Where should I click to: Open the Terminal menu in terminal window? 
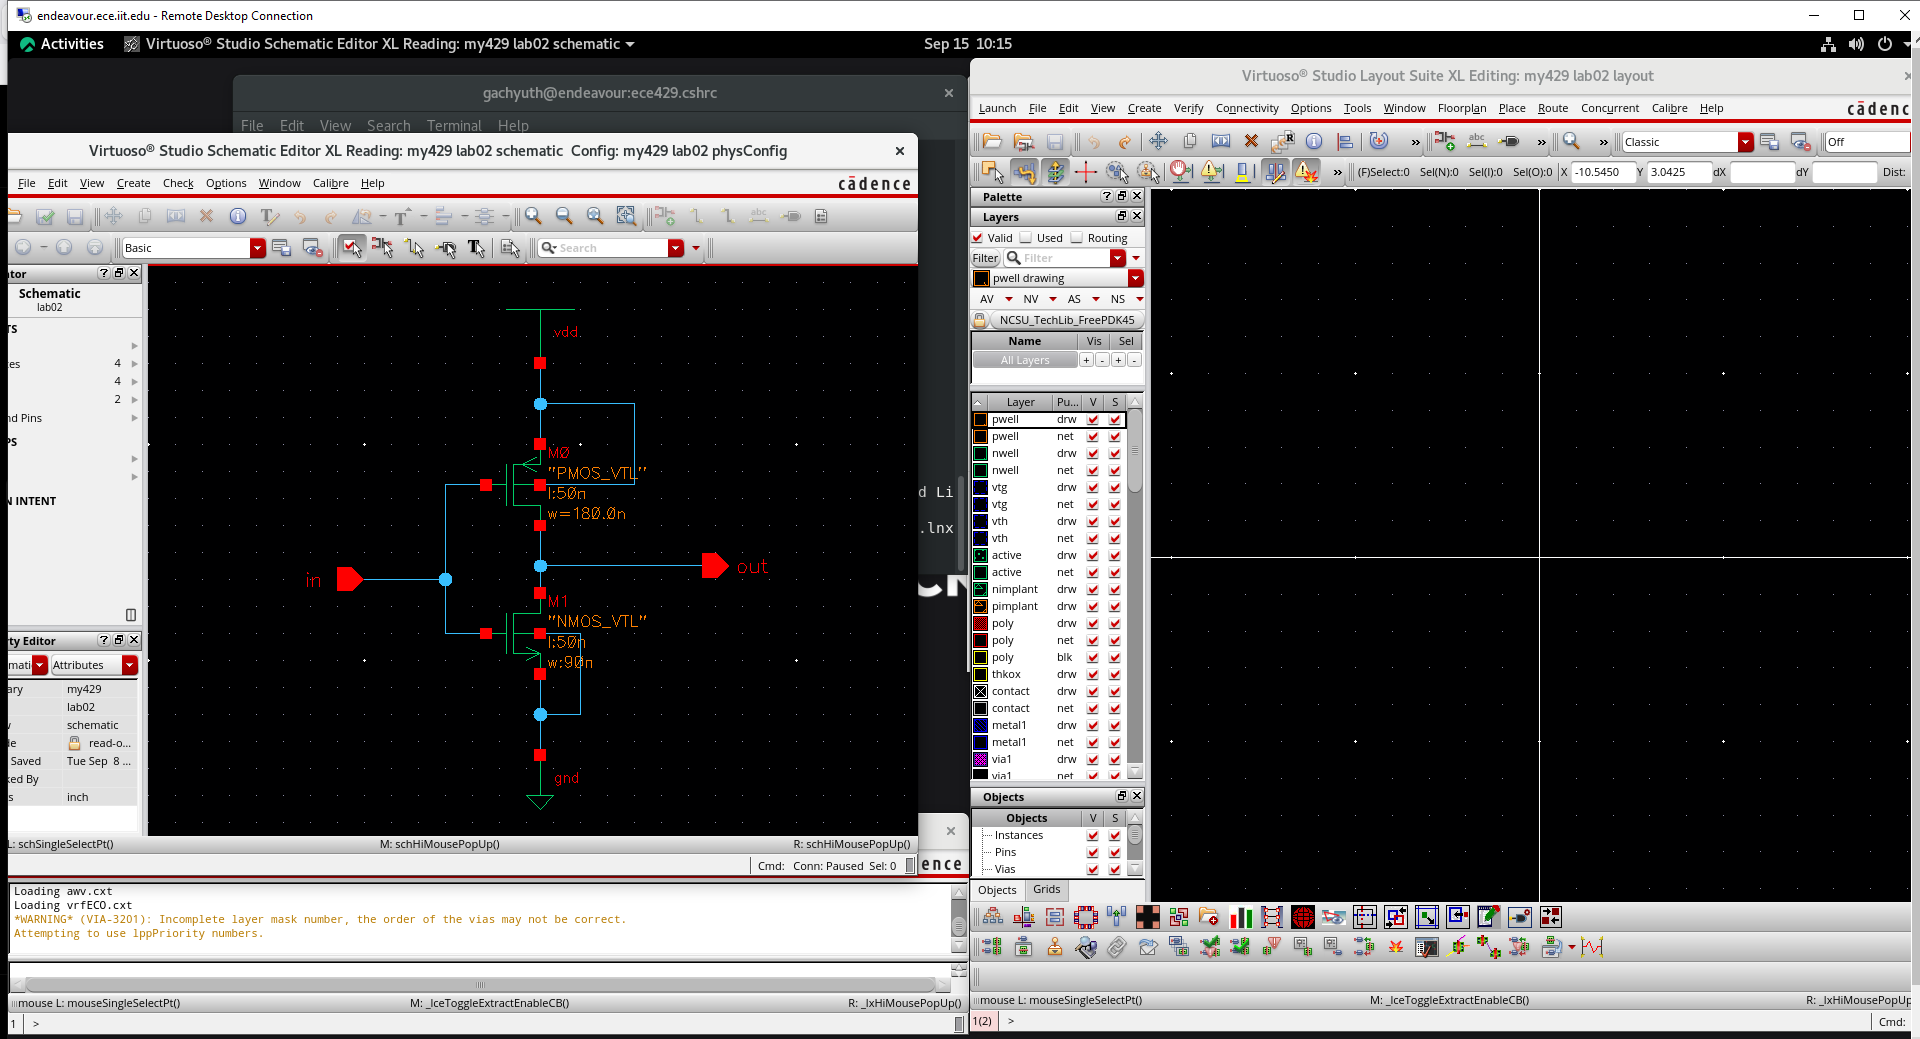pyautogui.click(x=454, y=126)
